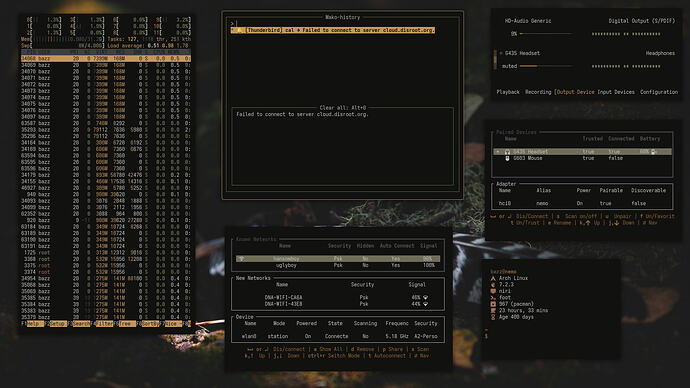This screenshot has width=690, height=388.
Task: Open SortBy in htop function bar
Action: (150, 323)
